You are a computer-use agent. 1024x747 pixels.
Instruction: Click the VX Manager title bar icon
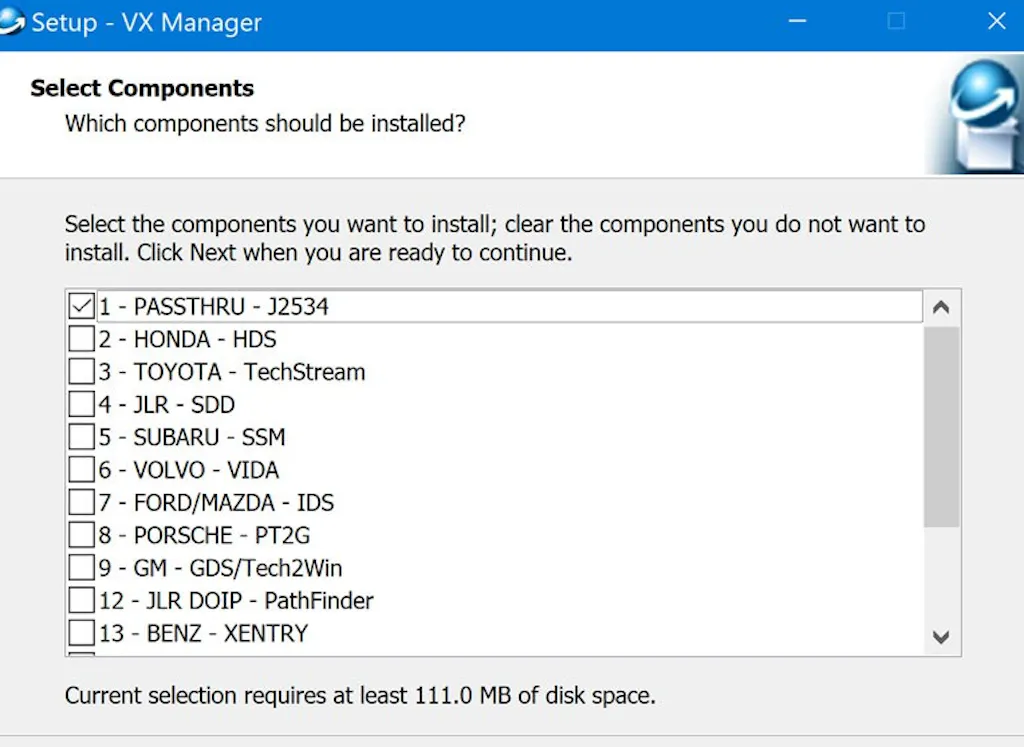(11, 21)
